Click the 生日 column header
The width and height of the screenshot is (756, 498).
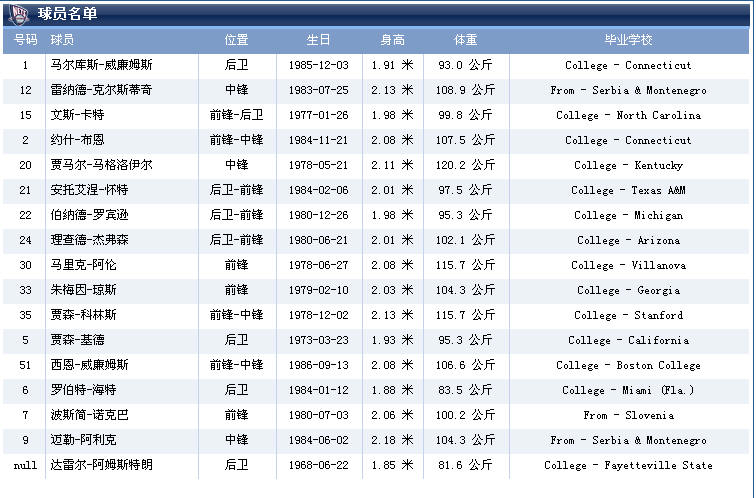tap(318, 40)
